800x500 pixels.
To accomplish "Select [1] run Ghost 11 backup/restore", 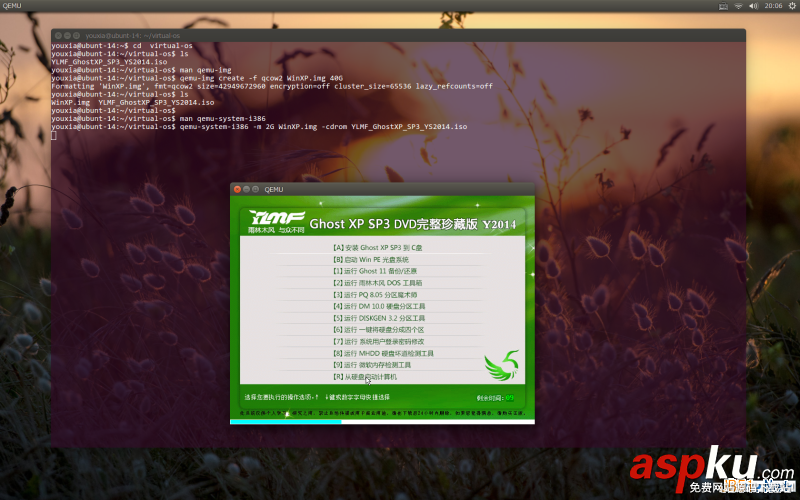I will [x=375, y=271].
